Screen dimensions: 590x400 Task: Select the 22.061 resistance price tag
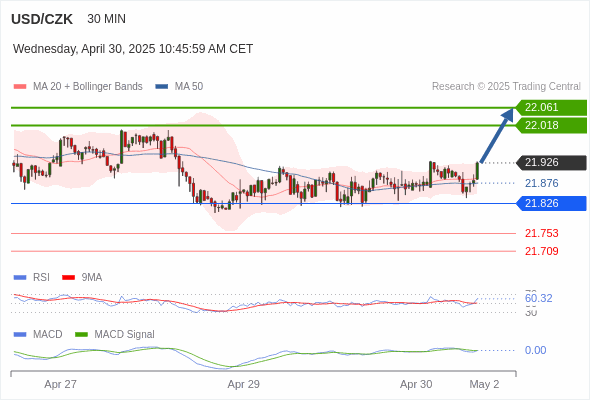coord(551,108)
